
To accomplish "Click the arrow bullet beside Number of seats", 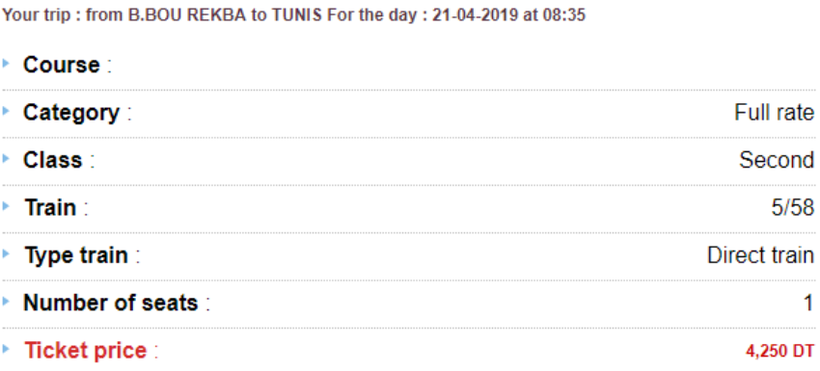I will pos(6,301).
